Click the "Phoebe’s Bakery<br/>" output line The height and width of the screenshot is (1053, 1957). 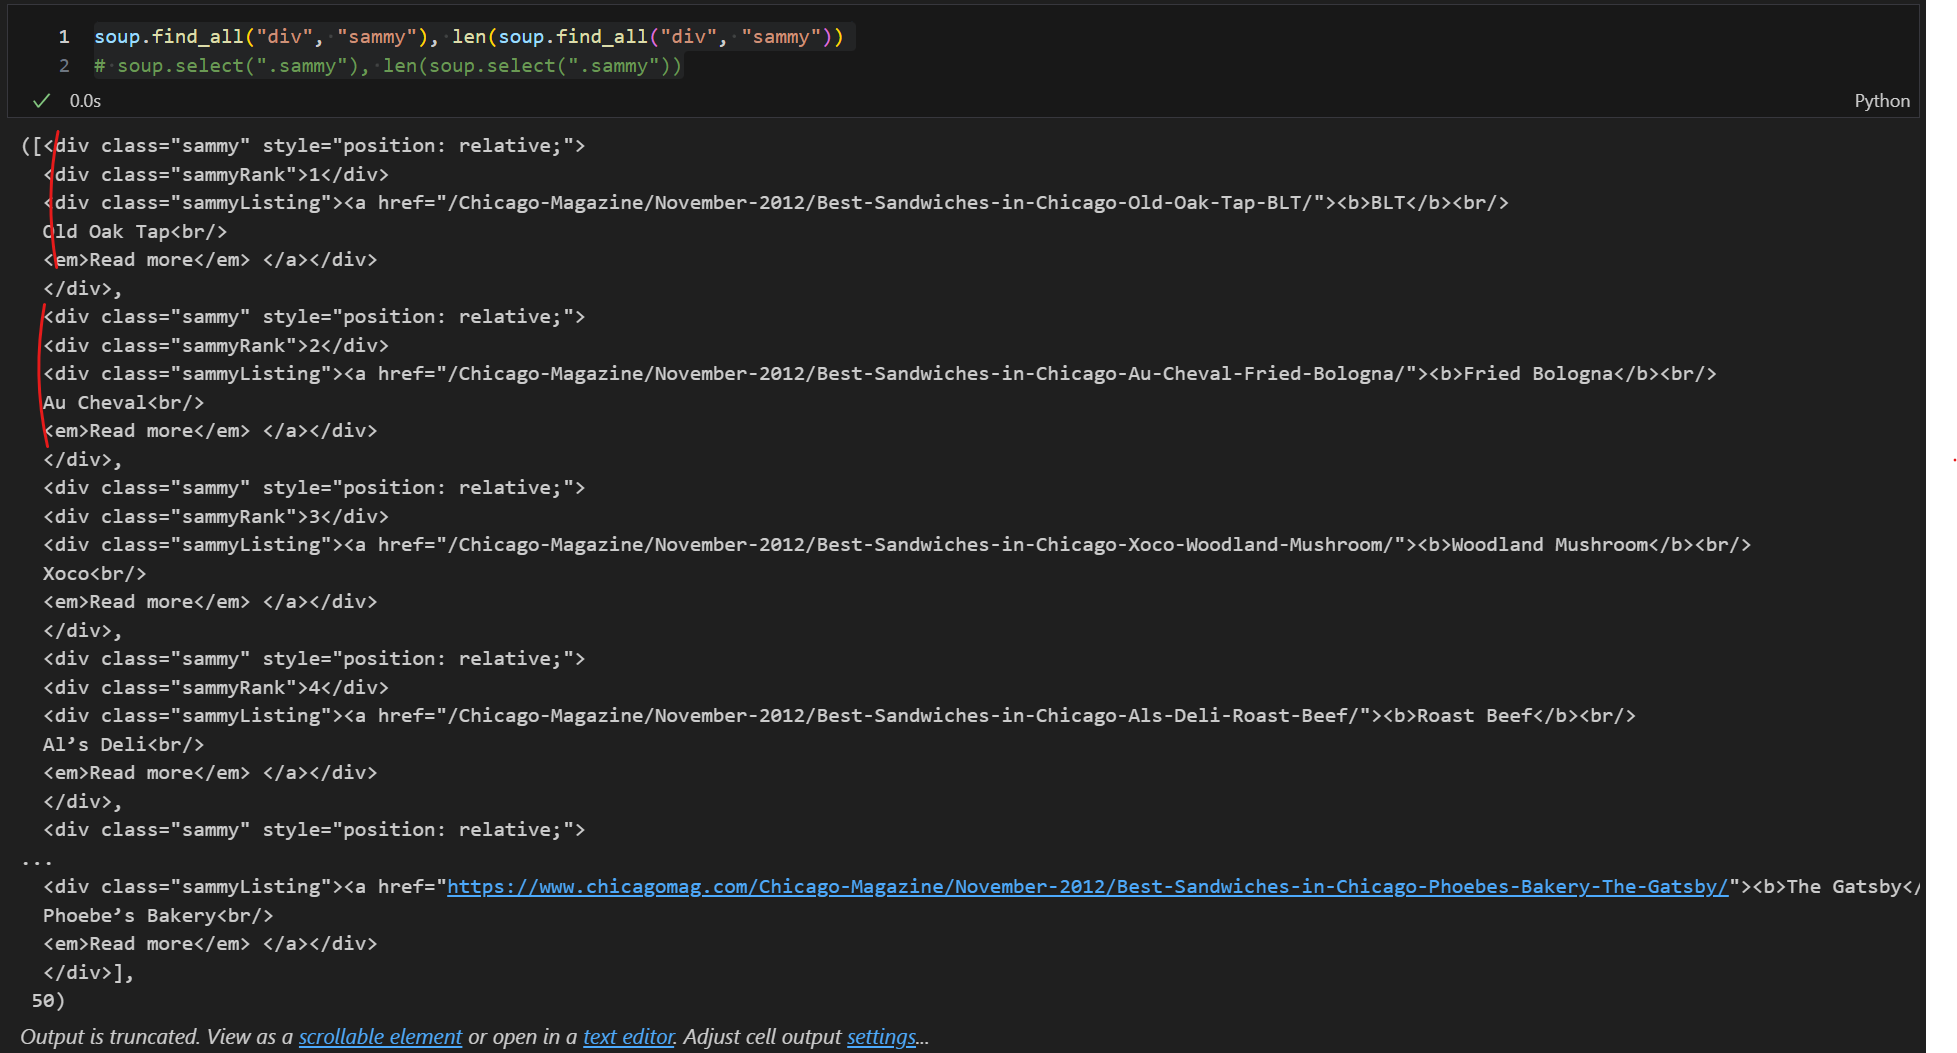point(158,916)
